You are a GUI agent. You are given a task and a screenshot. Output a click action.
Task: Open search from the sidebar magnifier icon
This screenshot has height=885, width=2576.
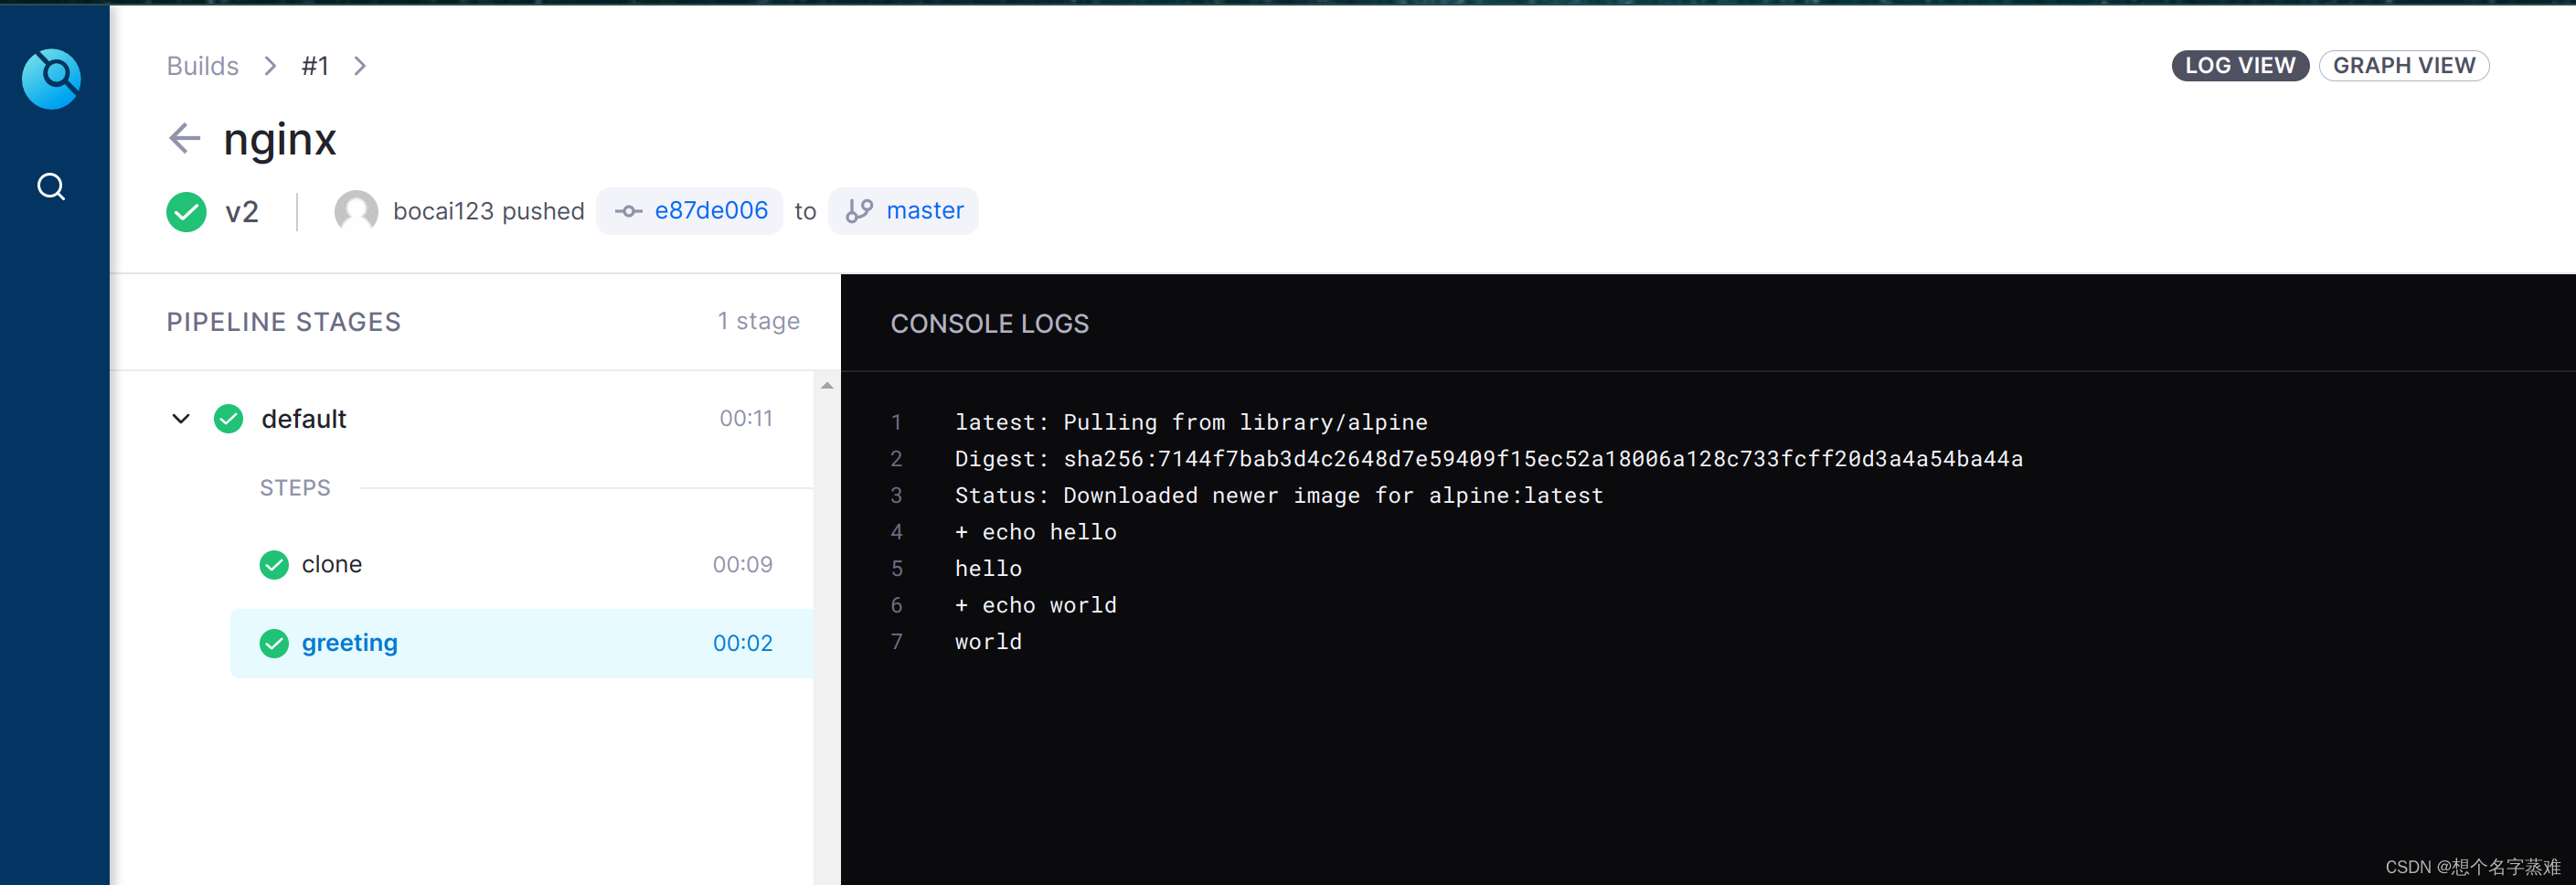click(51, 187)
